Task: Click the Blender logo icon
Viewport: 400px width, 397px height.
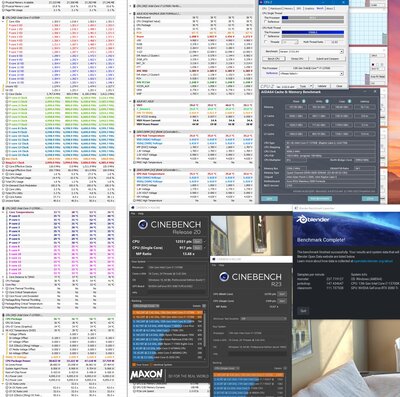Action: point(302,219)
